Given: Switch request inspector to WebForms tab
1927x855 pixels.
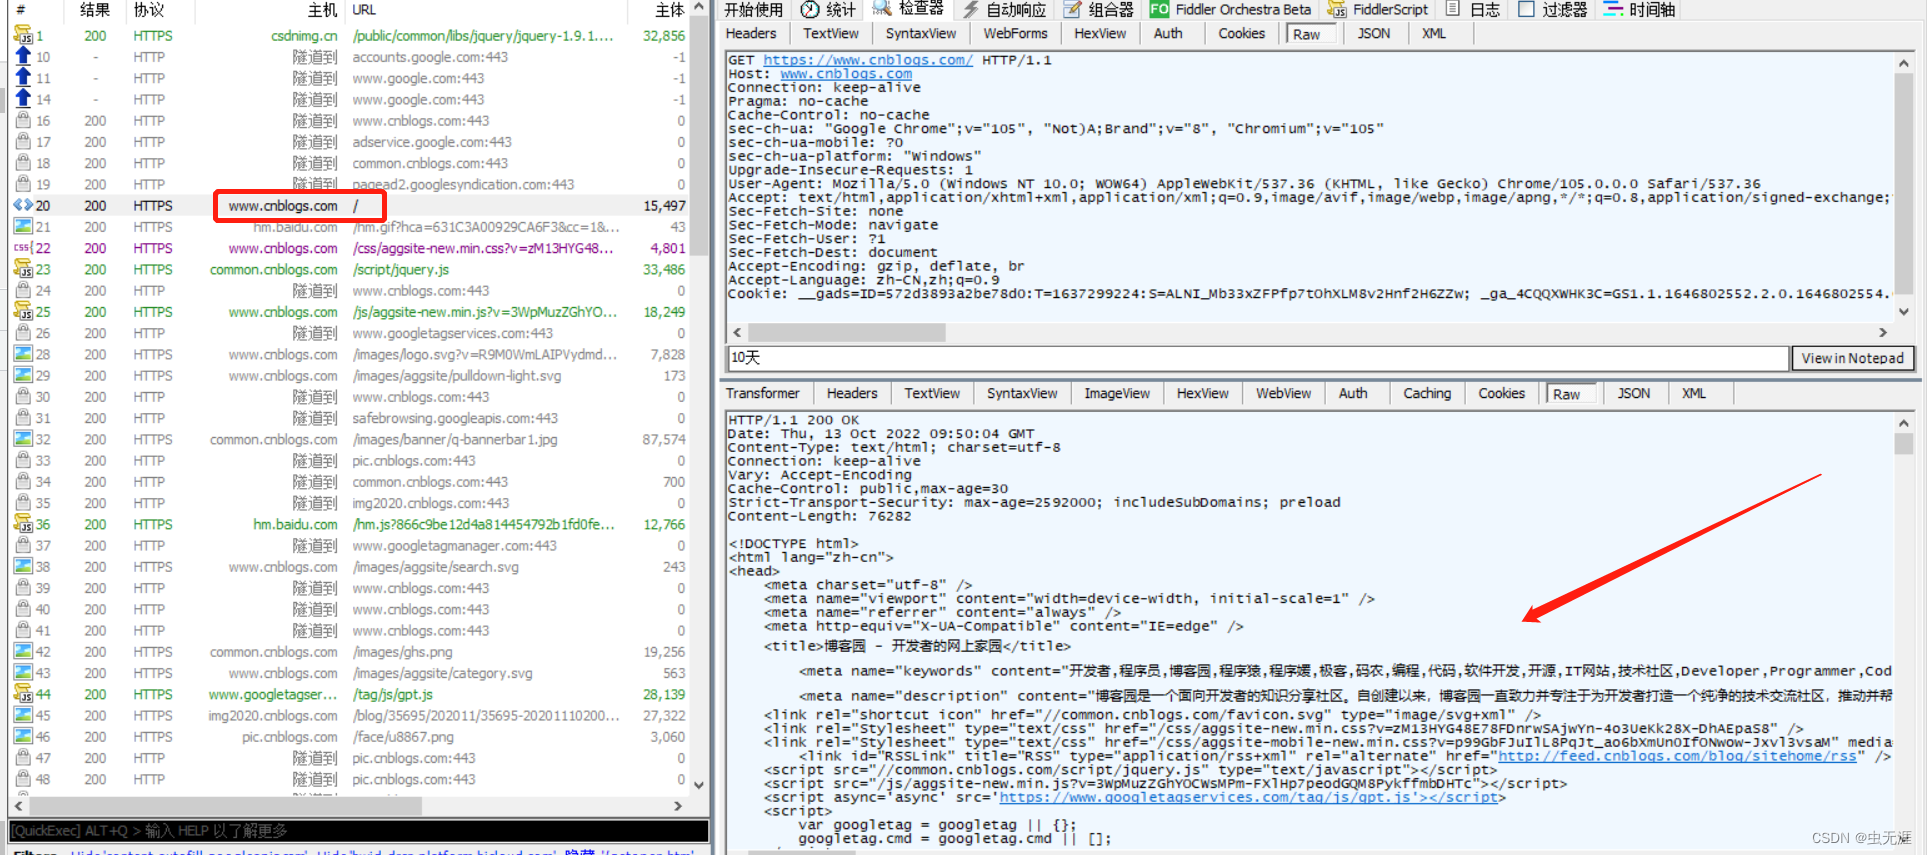Looking at the screenshot, I should 1015,34.
